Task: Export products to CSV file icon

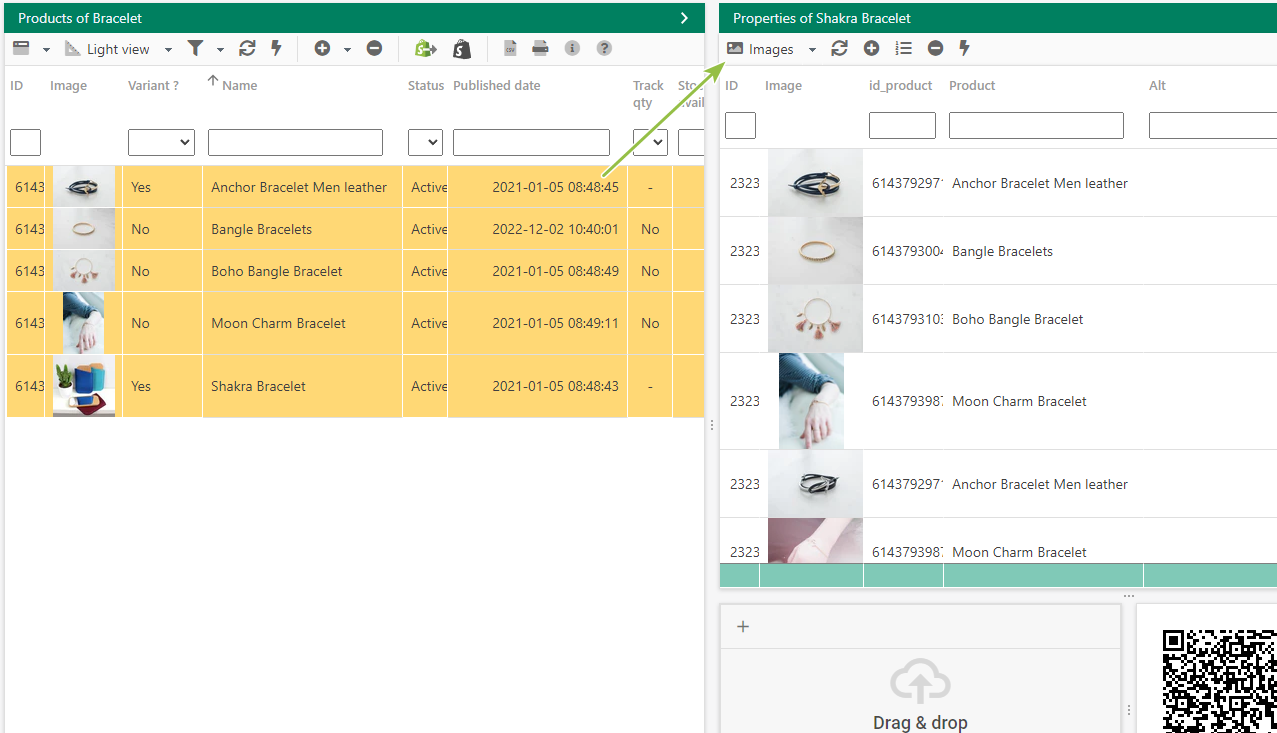Action: (x=510, y=48)
